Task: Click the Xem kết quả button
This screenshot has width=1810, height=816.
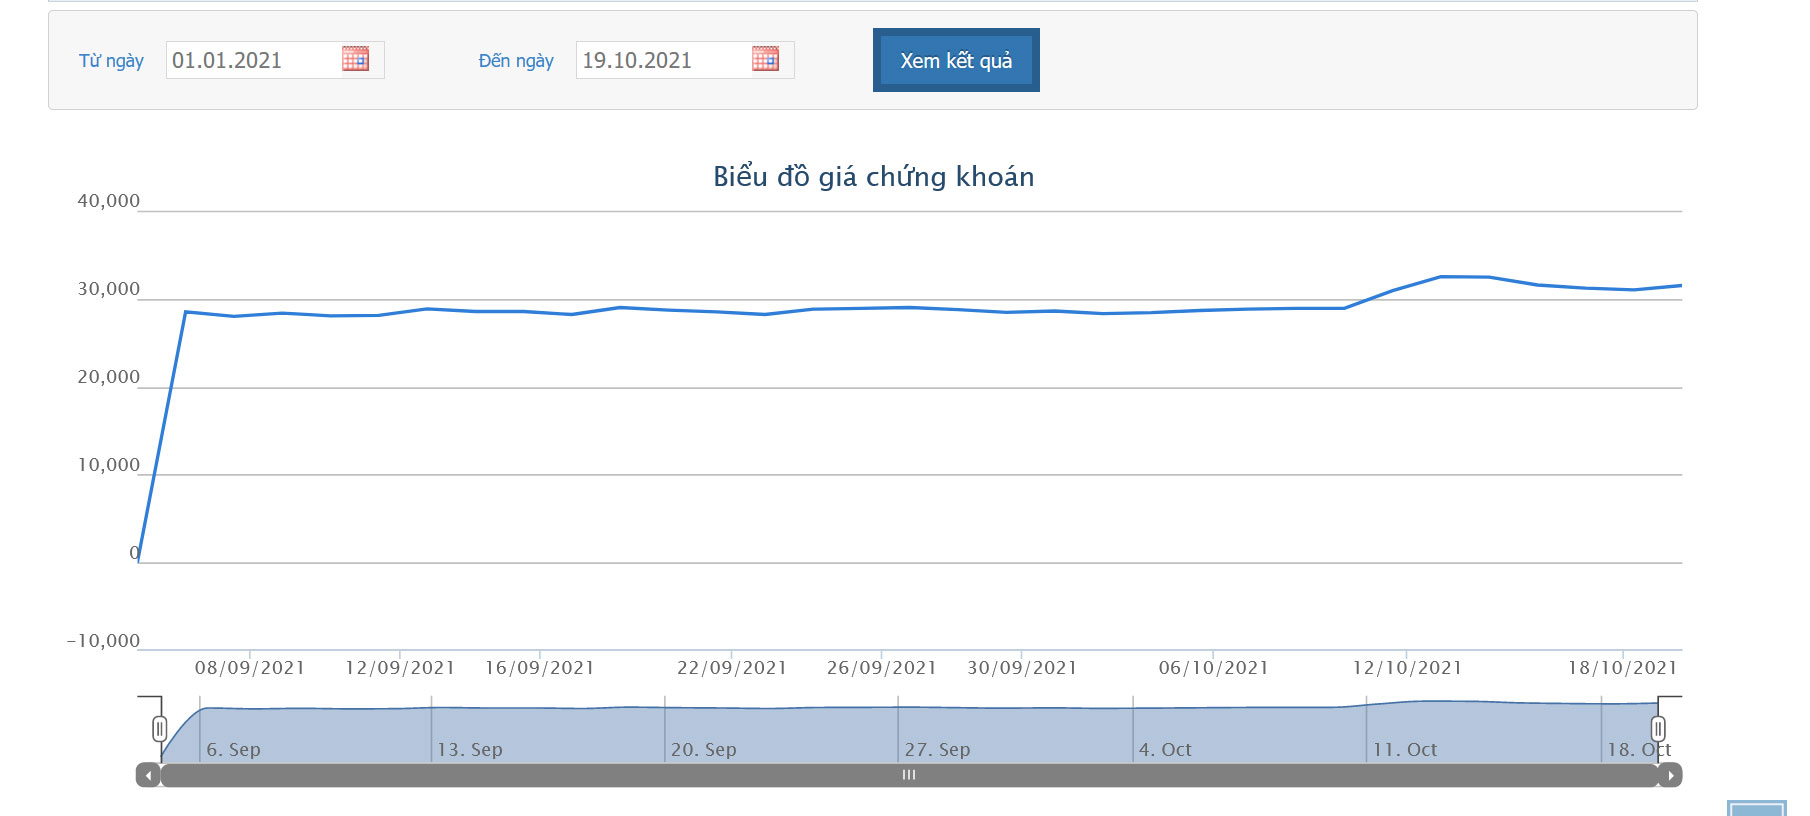Action: click(956, 60)
